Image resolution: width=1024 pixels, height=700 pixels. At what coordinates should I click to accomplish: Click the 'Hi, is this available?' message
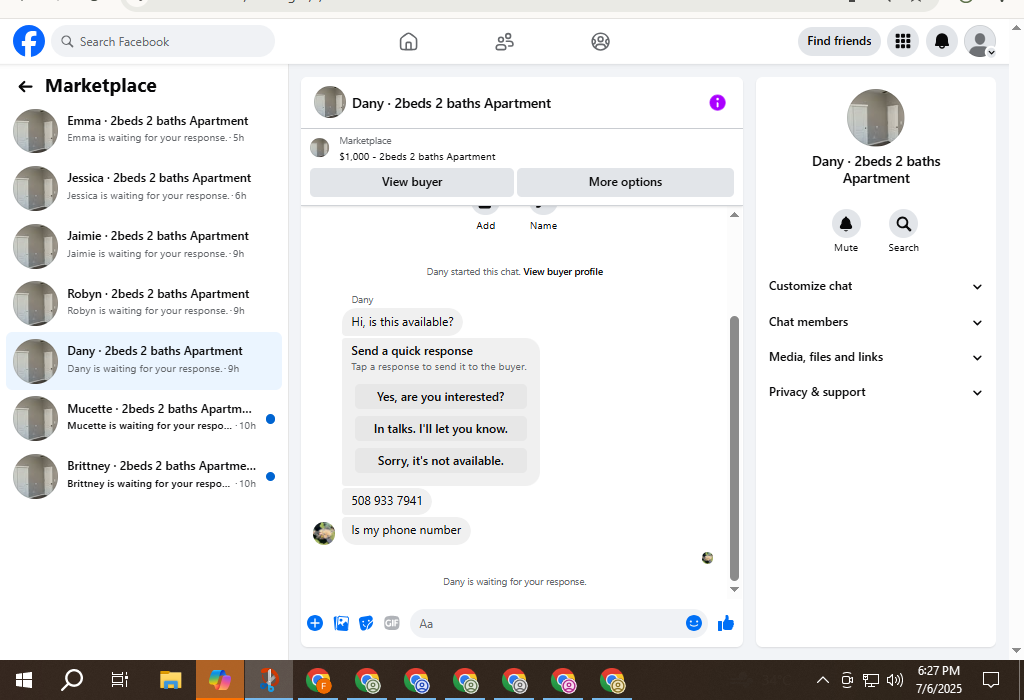pyautogui.click(x=402, y=322)
